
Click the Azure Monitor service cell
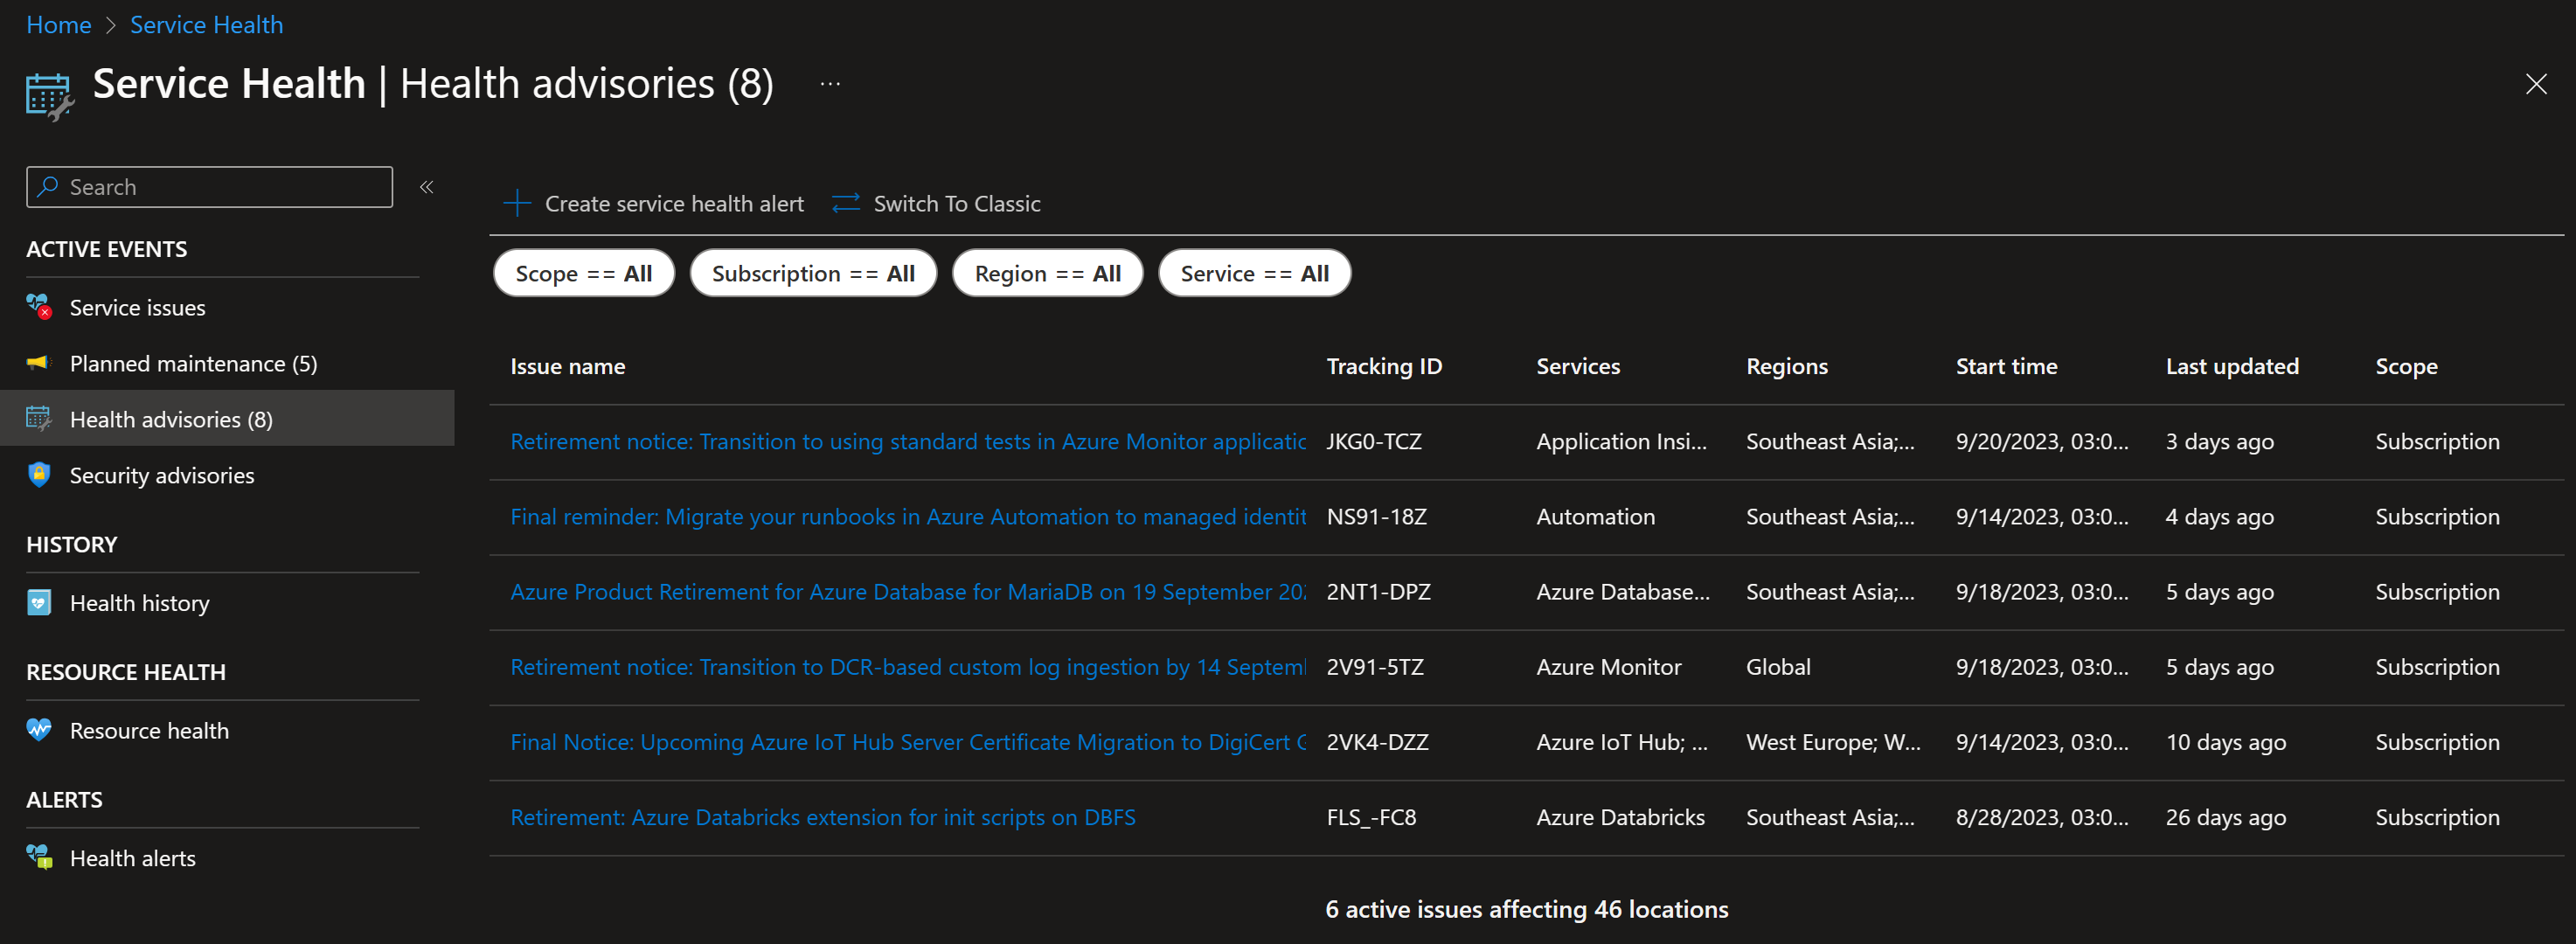pyautogui.click(x=1608, y=666)
